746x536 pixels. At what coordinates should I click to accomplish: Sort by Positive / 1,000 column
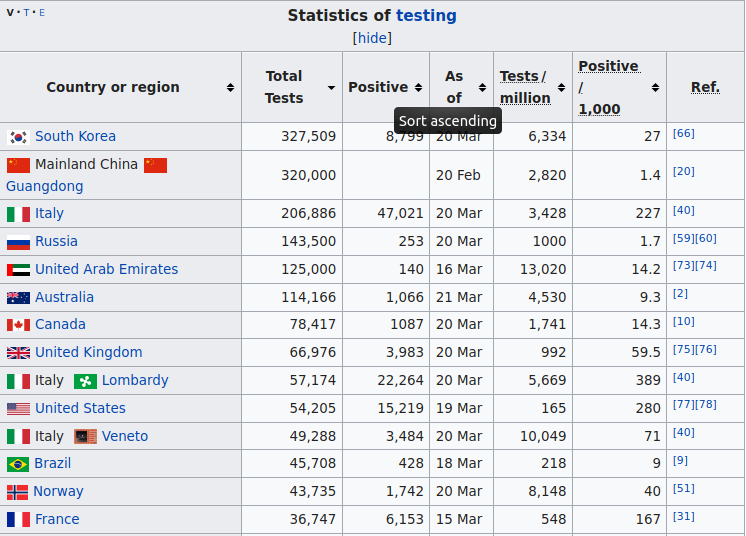point(655,88)
